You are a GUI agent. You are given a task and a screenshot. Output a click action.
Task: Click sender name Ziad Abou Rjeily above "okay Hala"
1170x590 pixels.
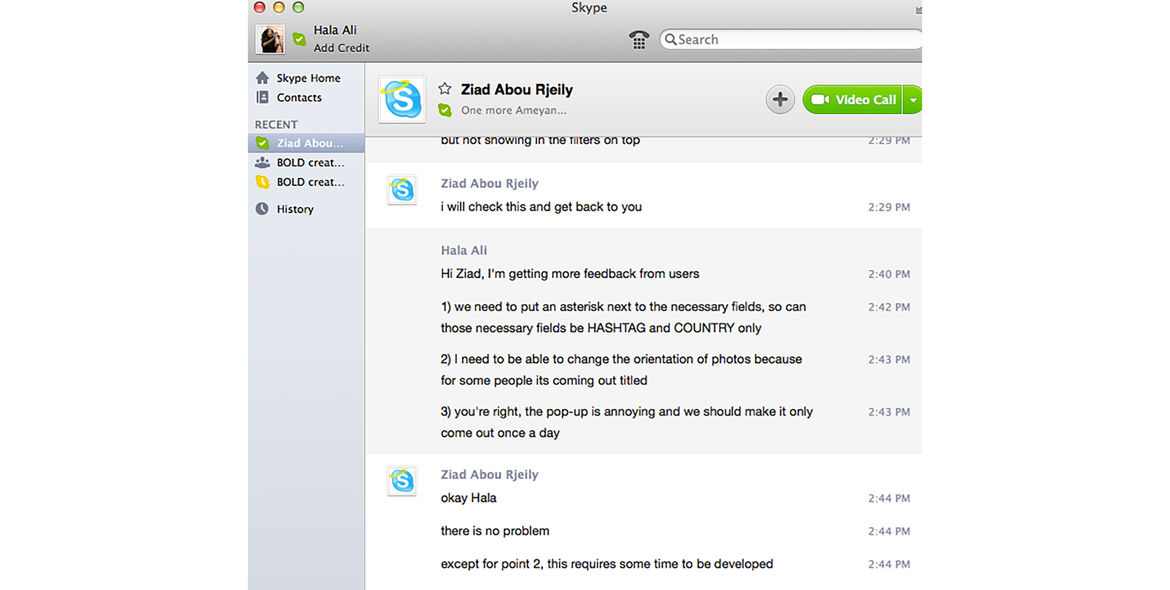pyautogui.click(x=489, y=474)
